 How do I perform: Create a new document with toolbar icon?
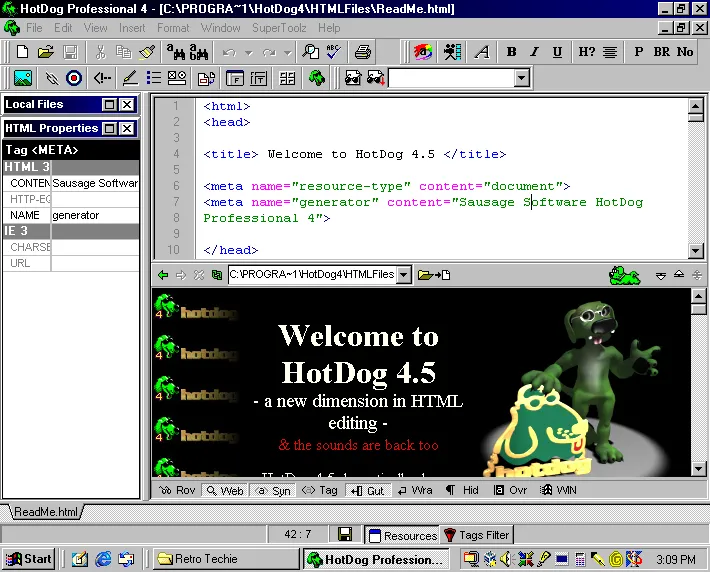(x=22, y=52)
